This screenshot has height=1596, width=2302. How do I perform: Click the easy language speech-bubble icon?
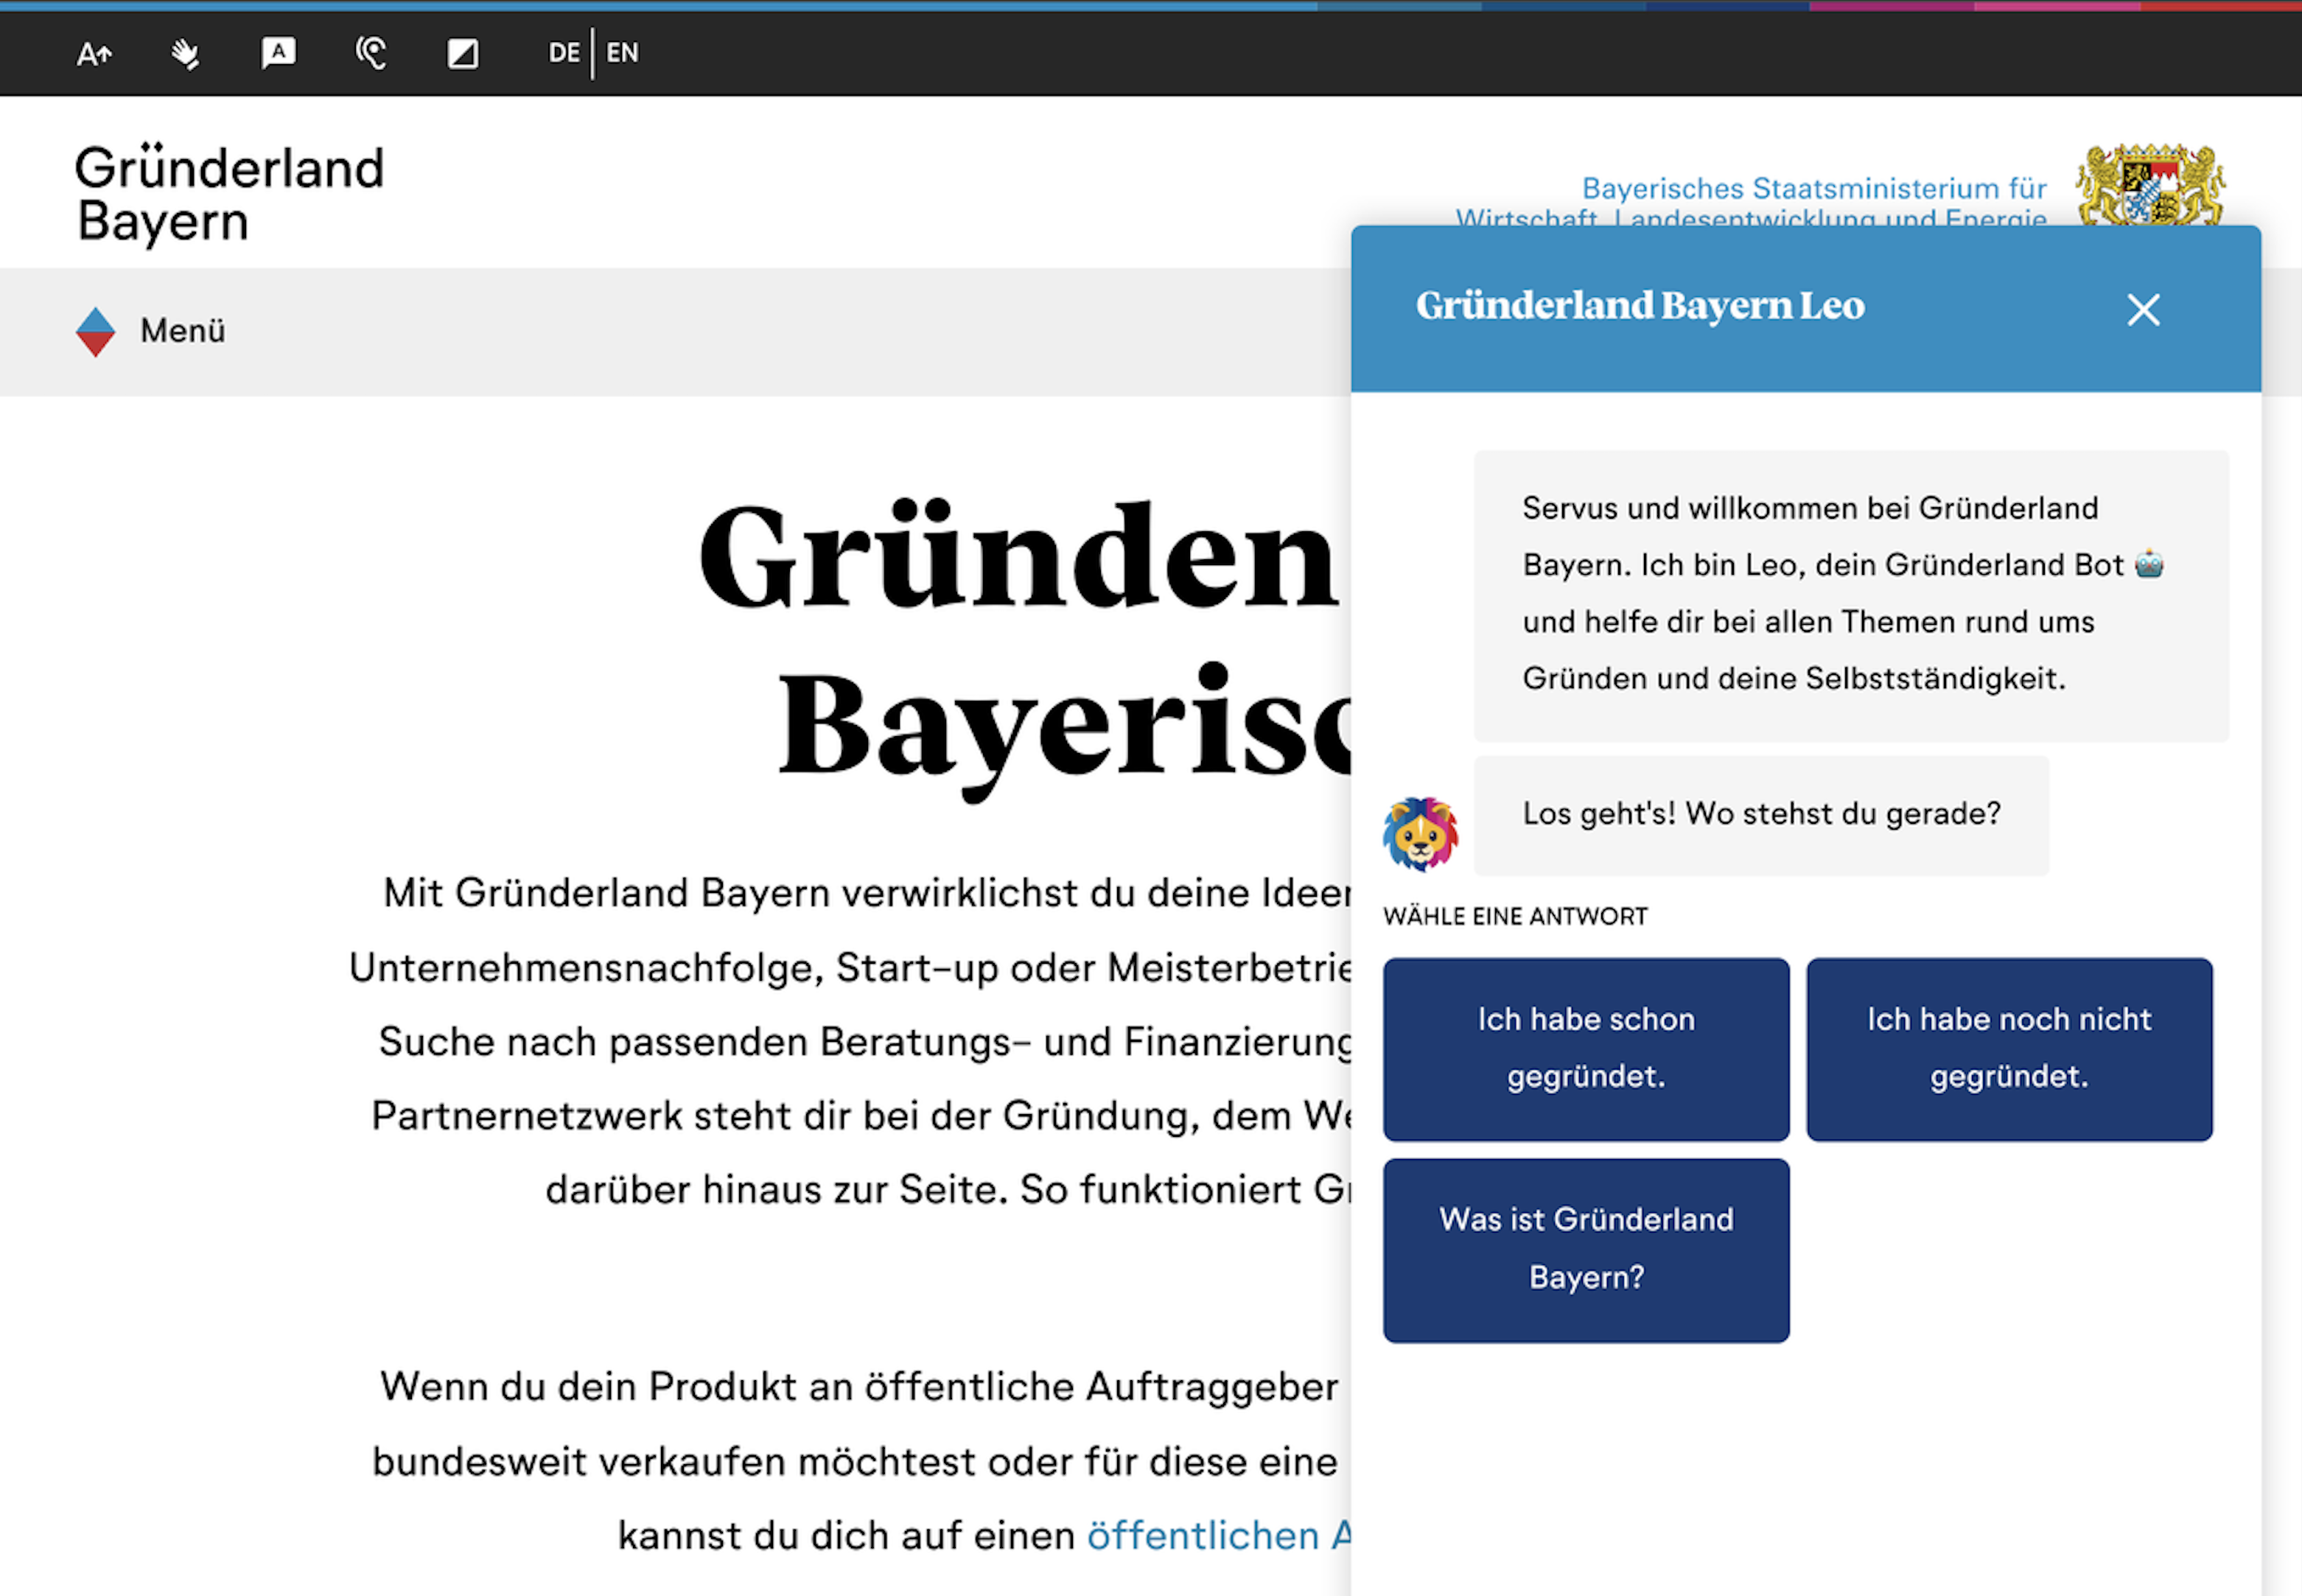coord(278,52)
